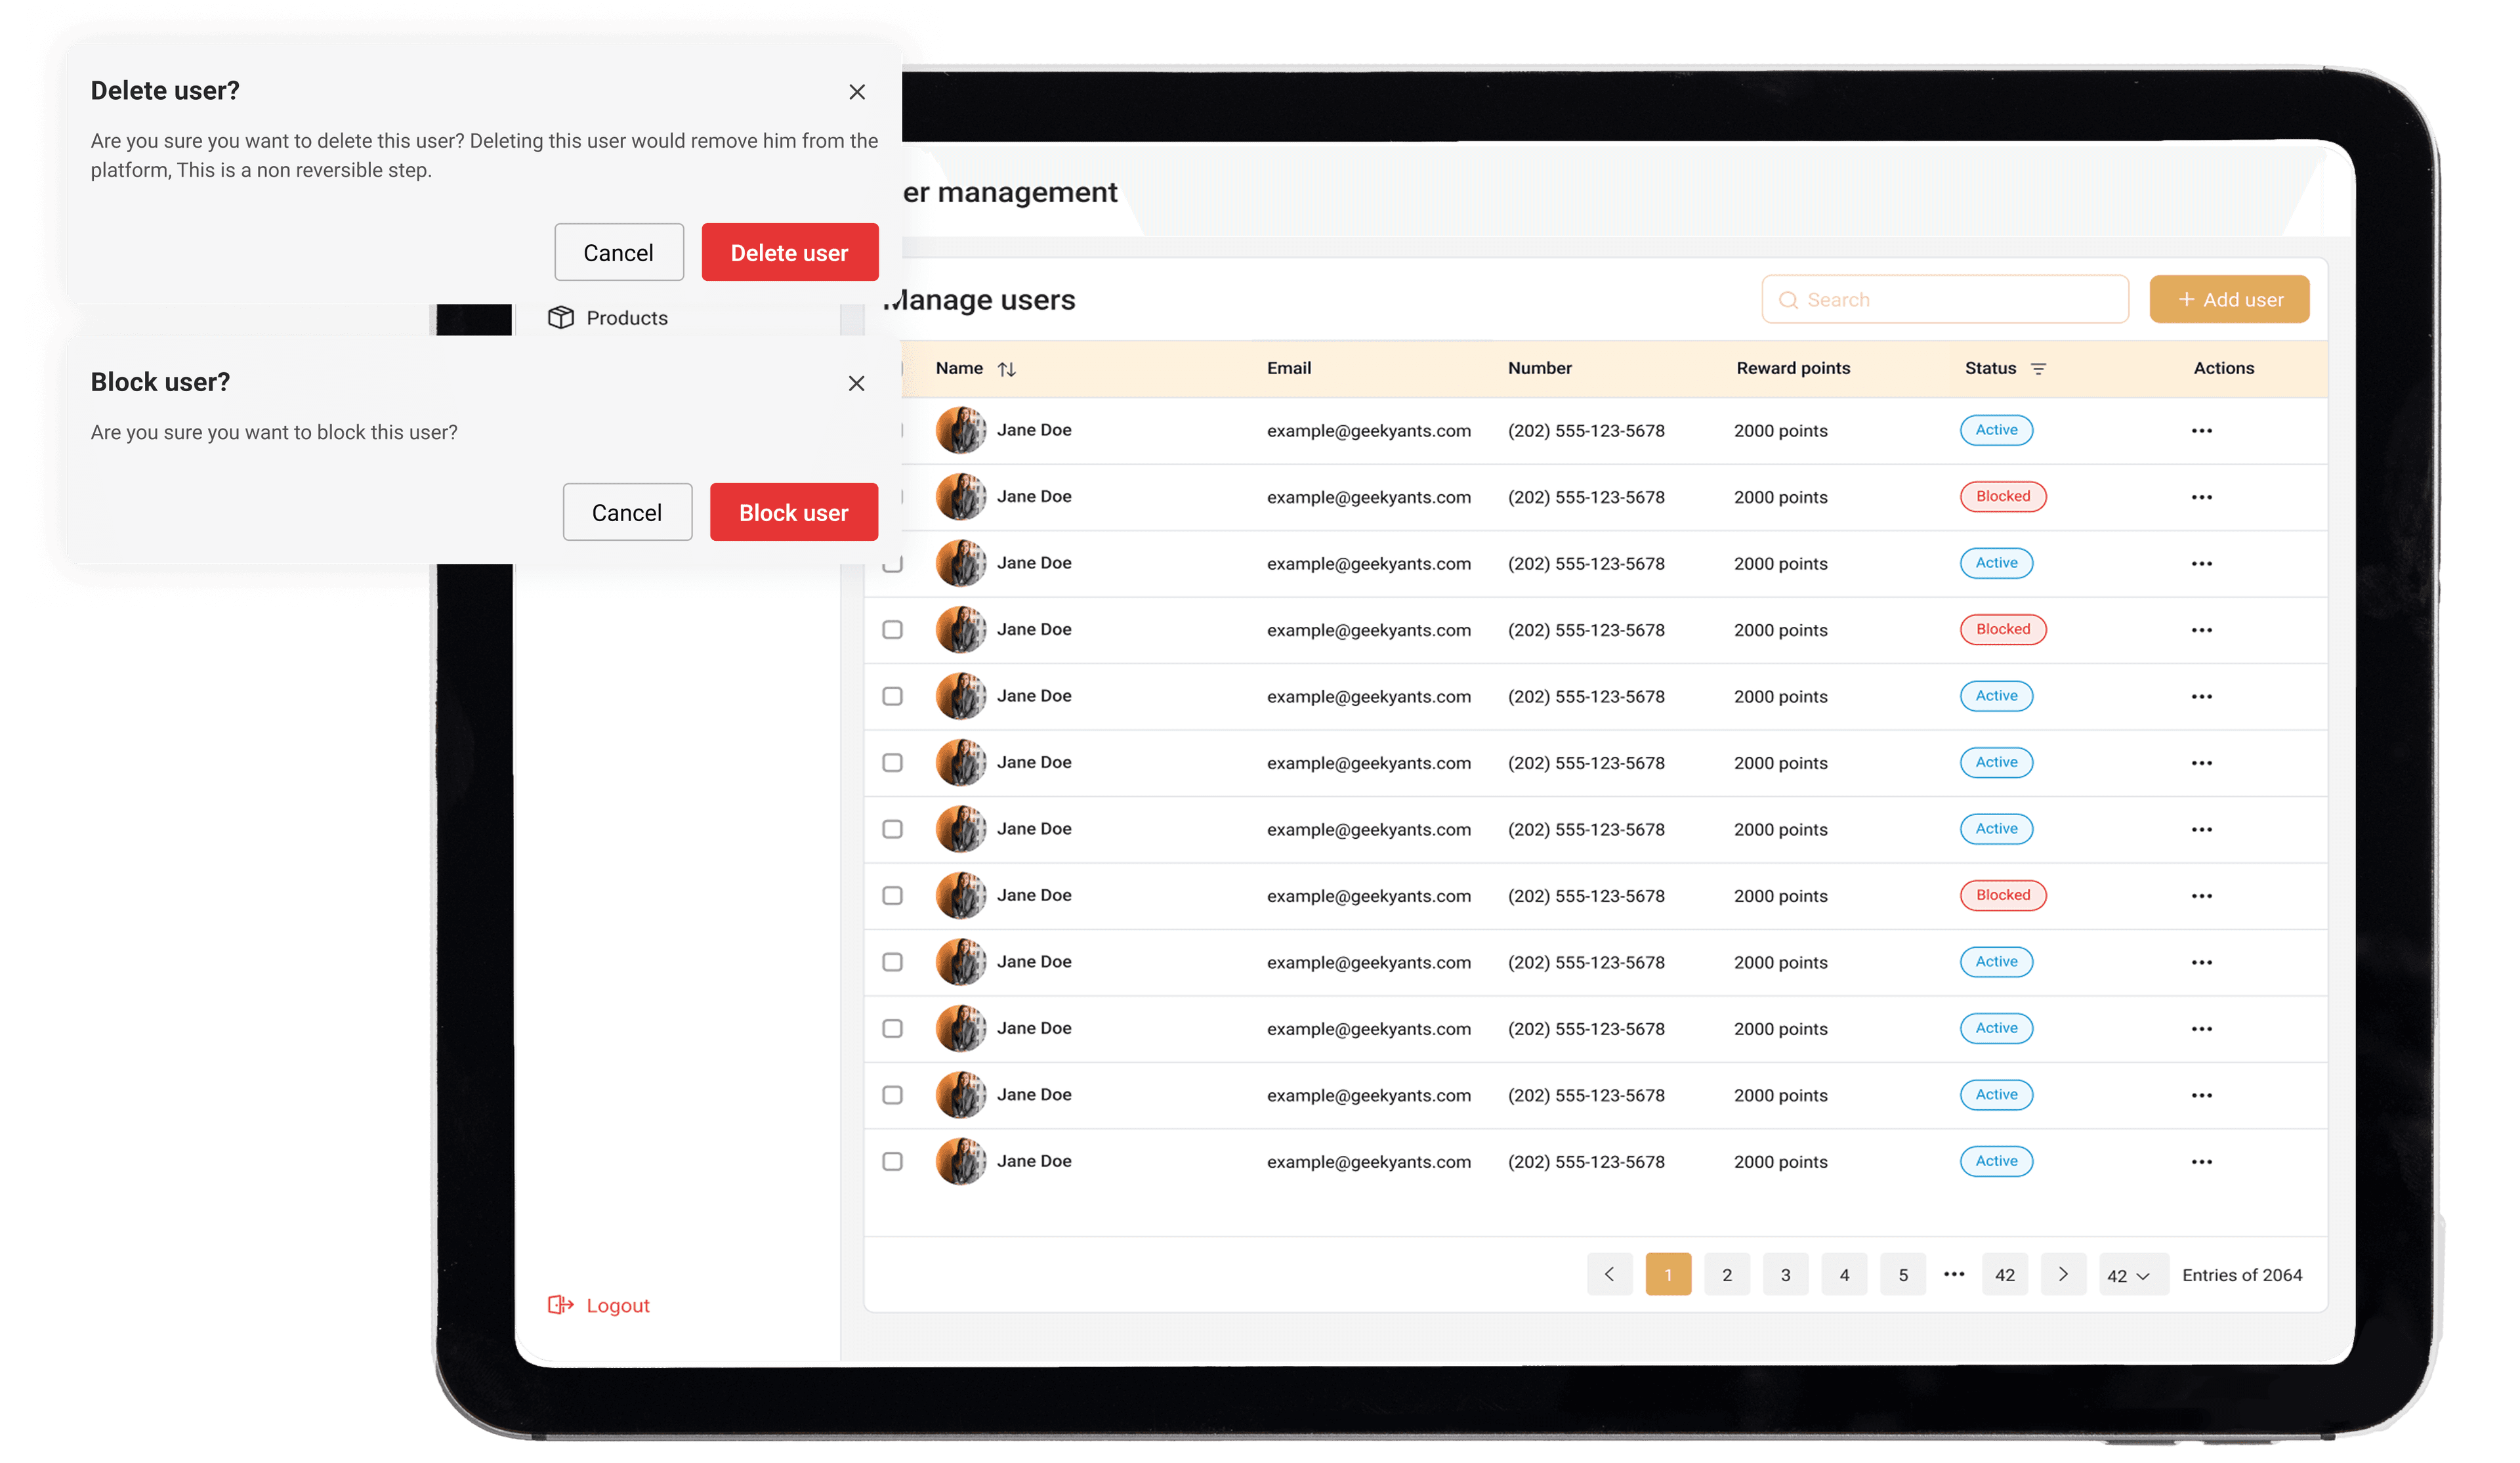The image size is (2520, 1463).
Task: Confirm with the red Block user button
Action: coord(794,512)
